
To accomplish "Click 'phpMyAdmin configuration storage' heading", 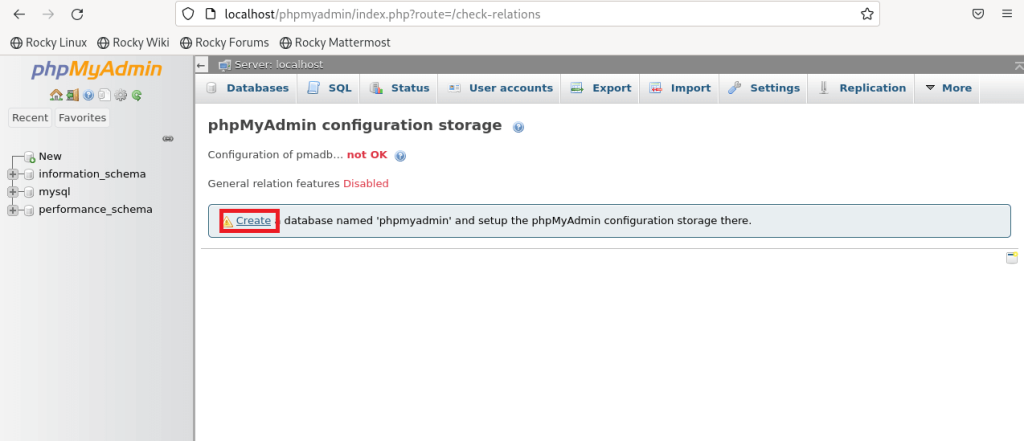I will click(355, 125).
